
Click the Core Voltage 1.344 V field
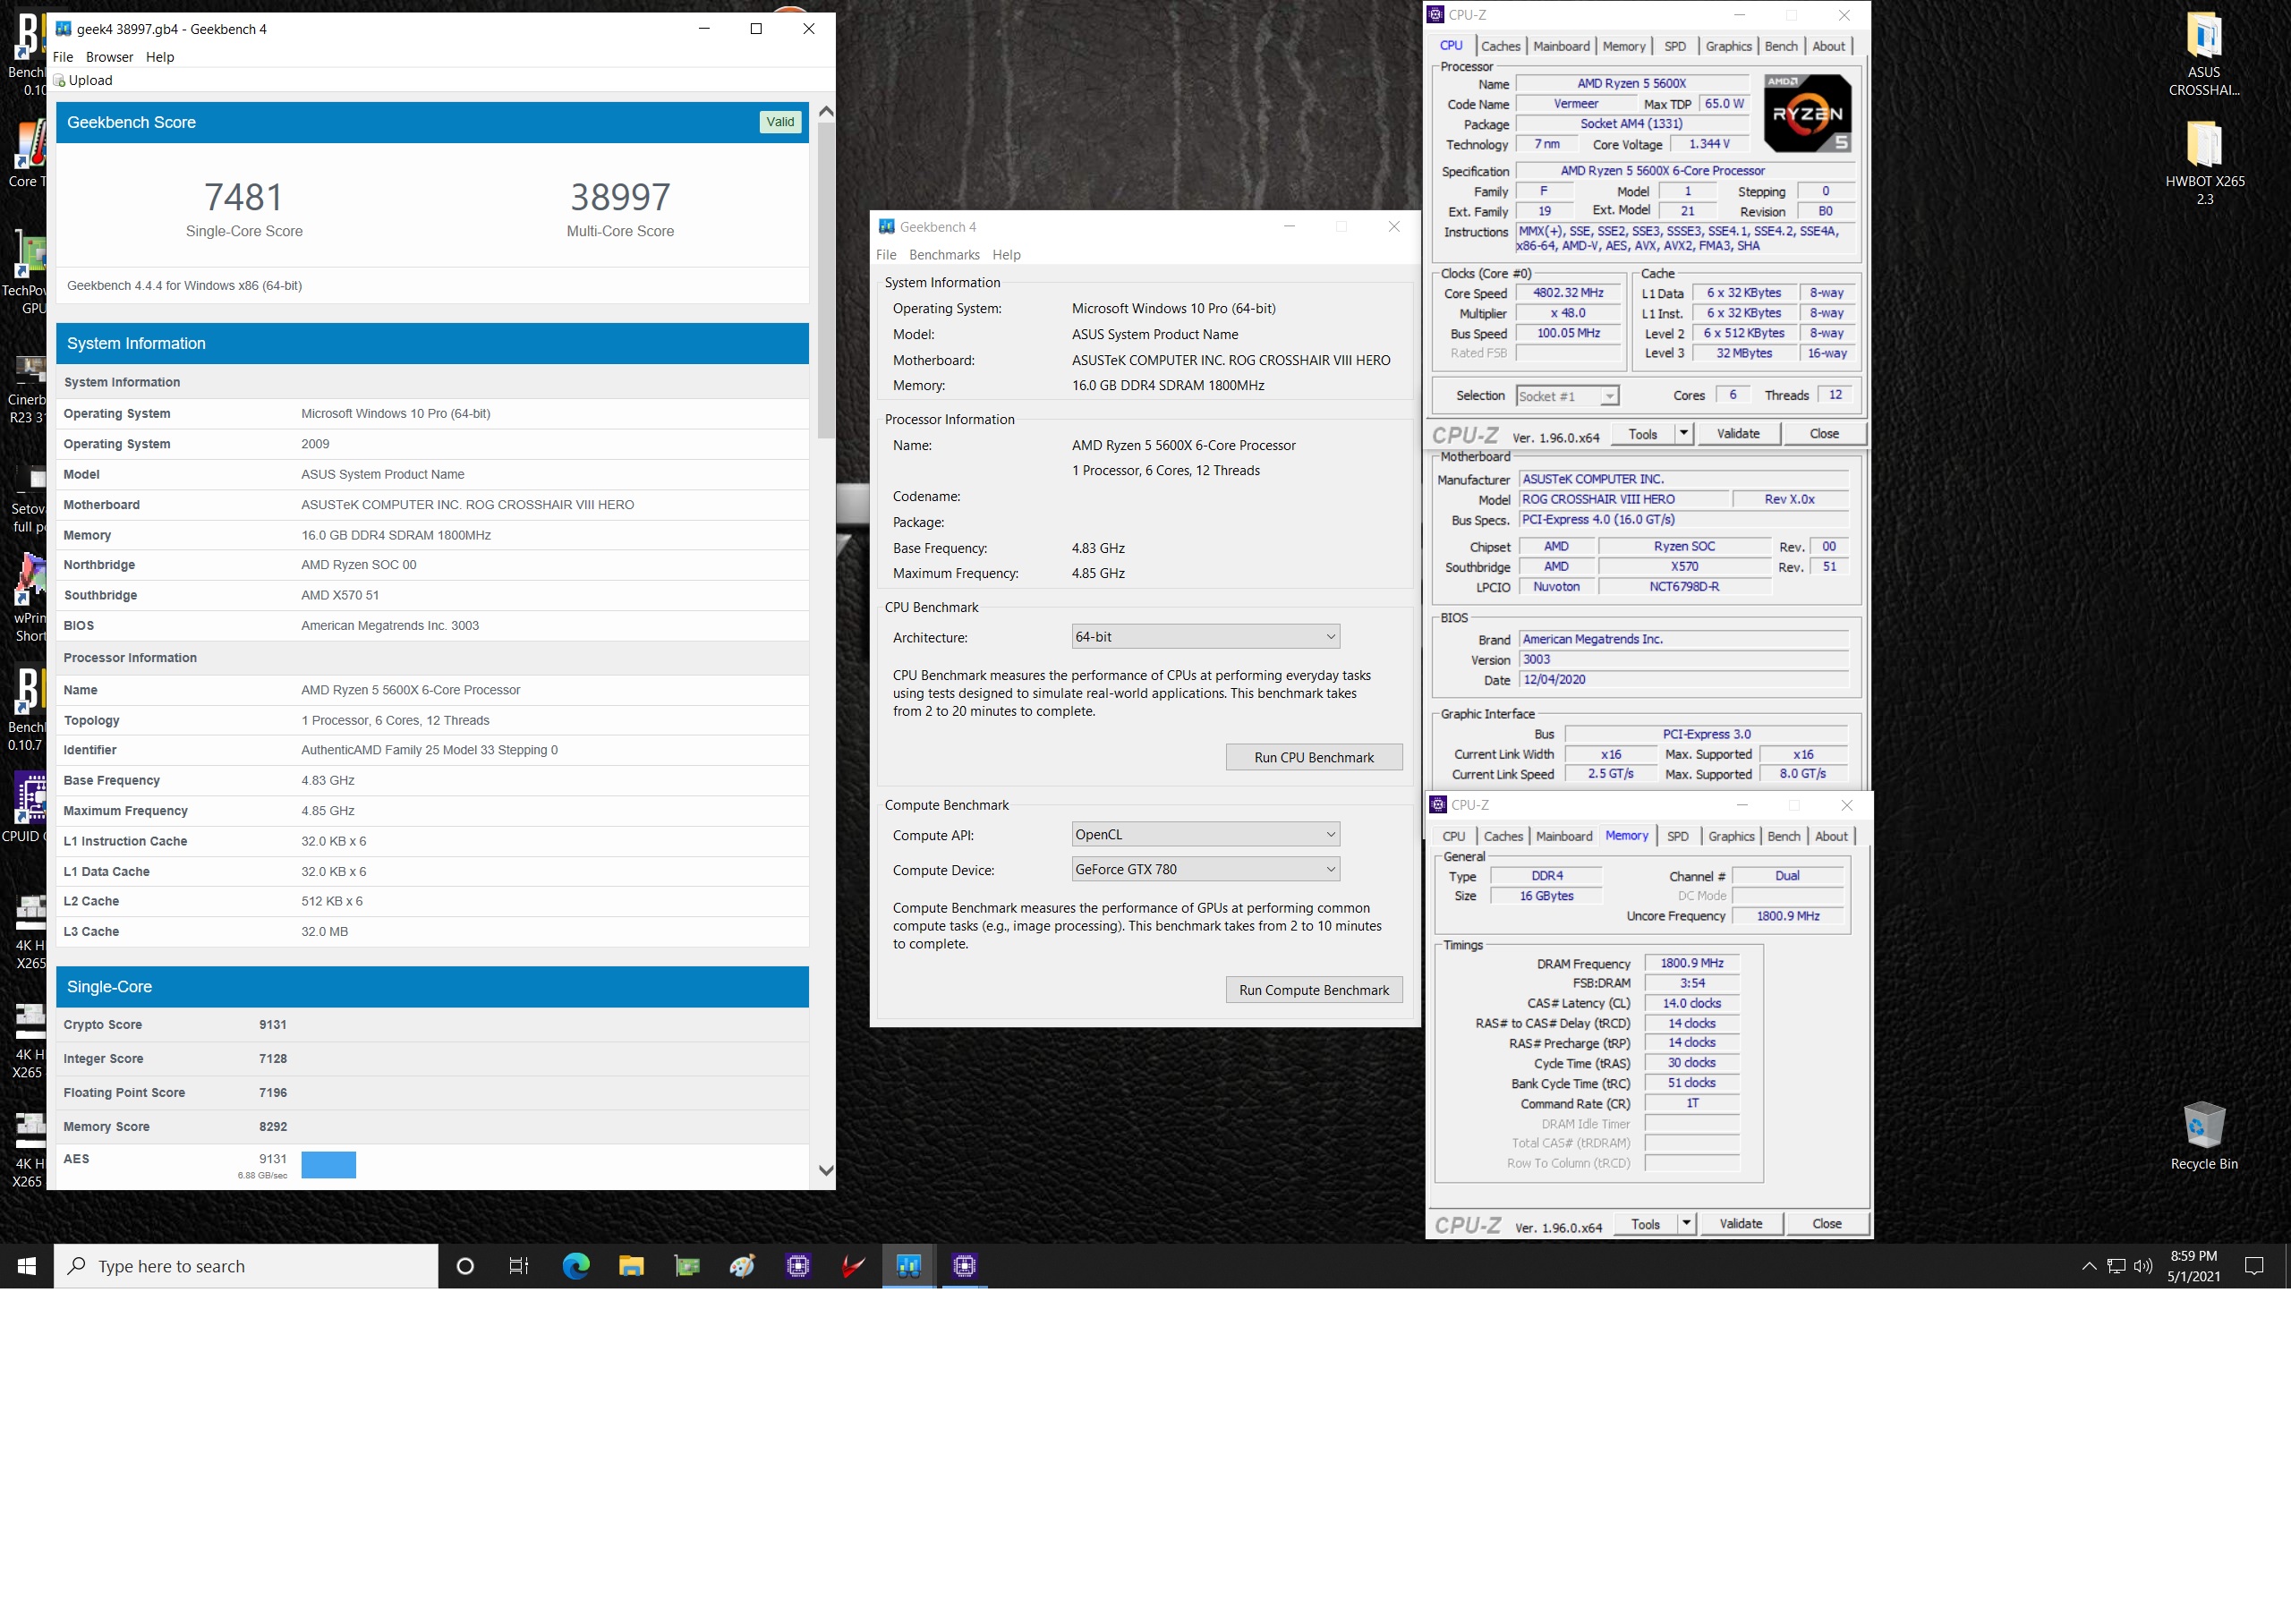tap(1709, 144)
